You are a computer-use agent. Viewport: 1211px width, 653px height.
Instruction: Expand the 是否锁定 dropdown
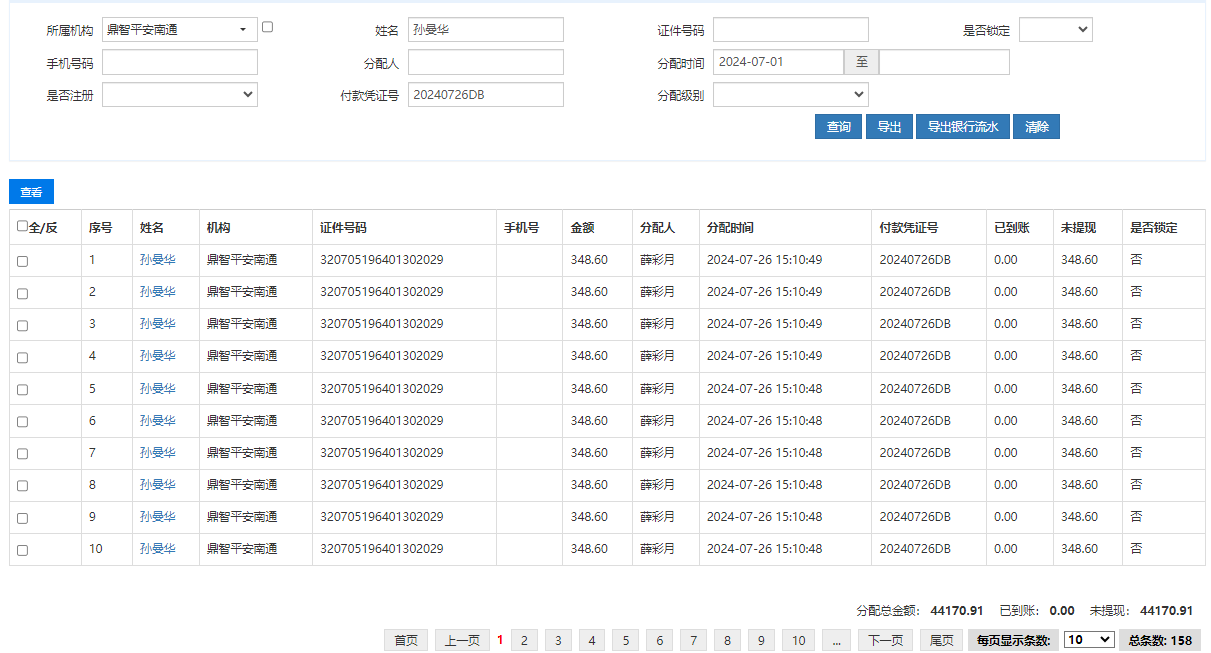pyautogui.click(x=1055, y=30)
